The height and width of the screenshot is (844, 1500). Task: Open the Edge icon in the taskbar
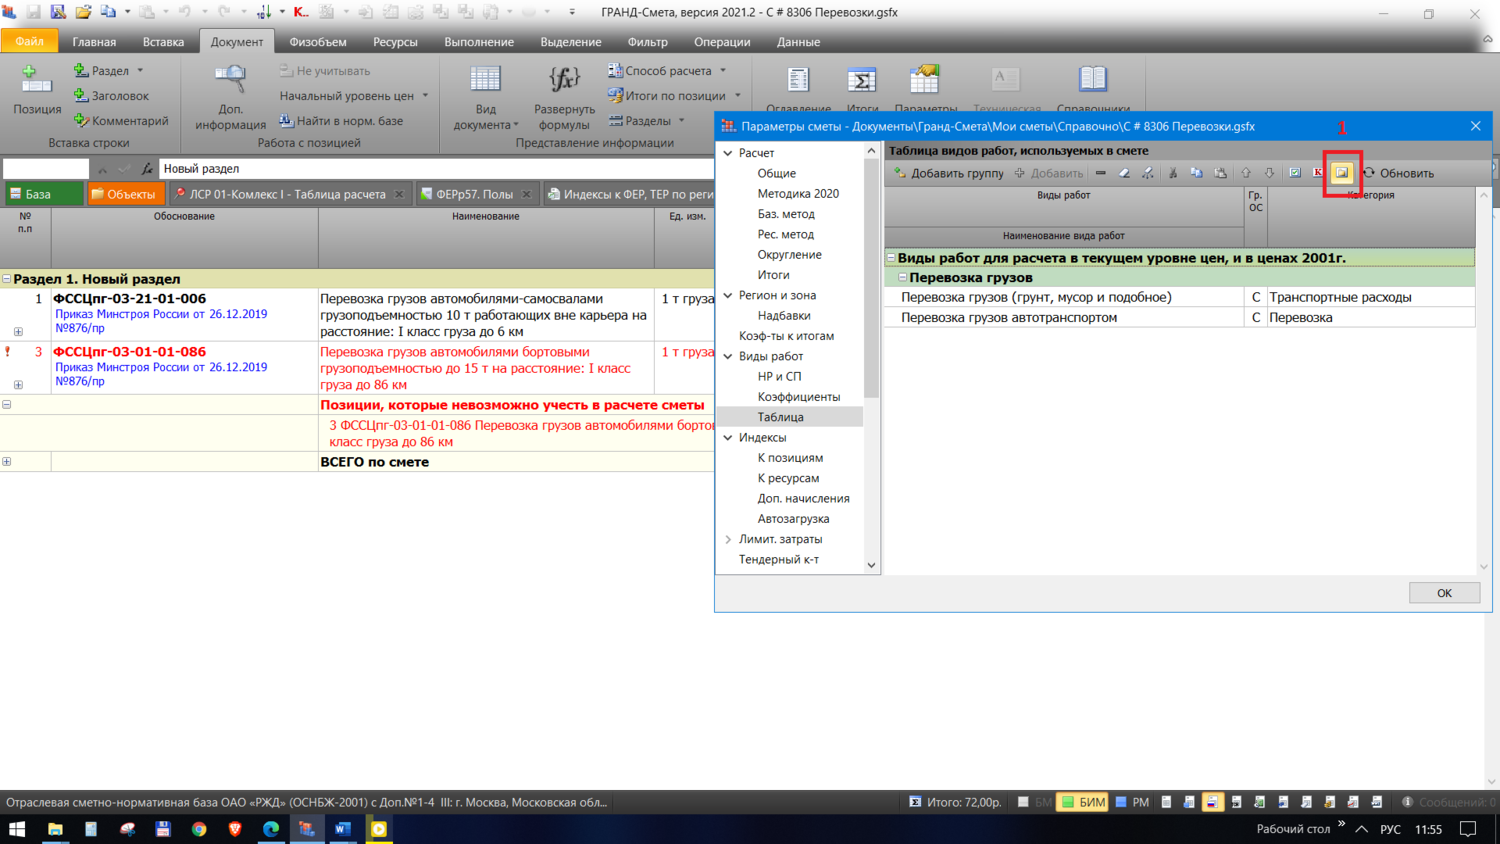point(271,829)
